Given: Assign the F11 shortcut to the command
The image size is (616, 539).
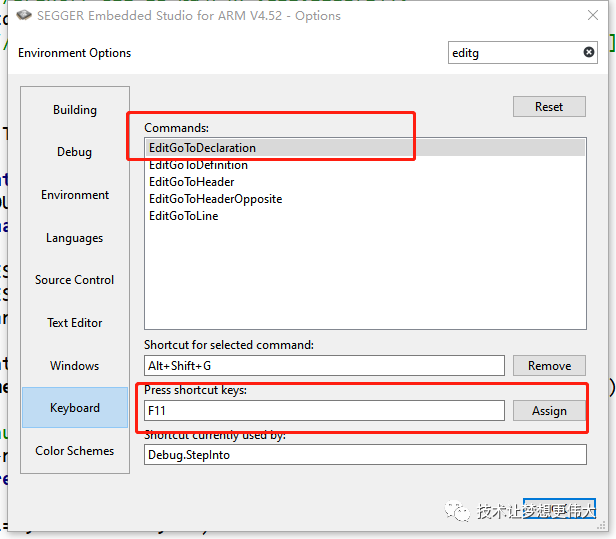Looking at the screenshot, I should pos(549,411).
